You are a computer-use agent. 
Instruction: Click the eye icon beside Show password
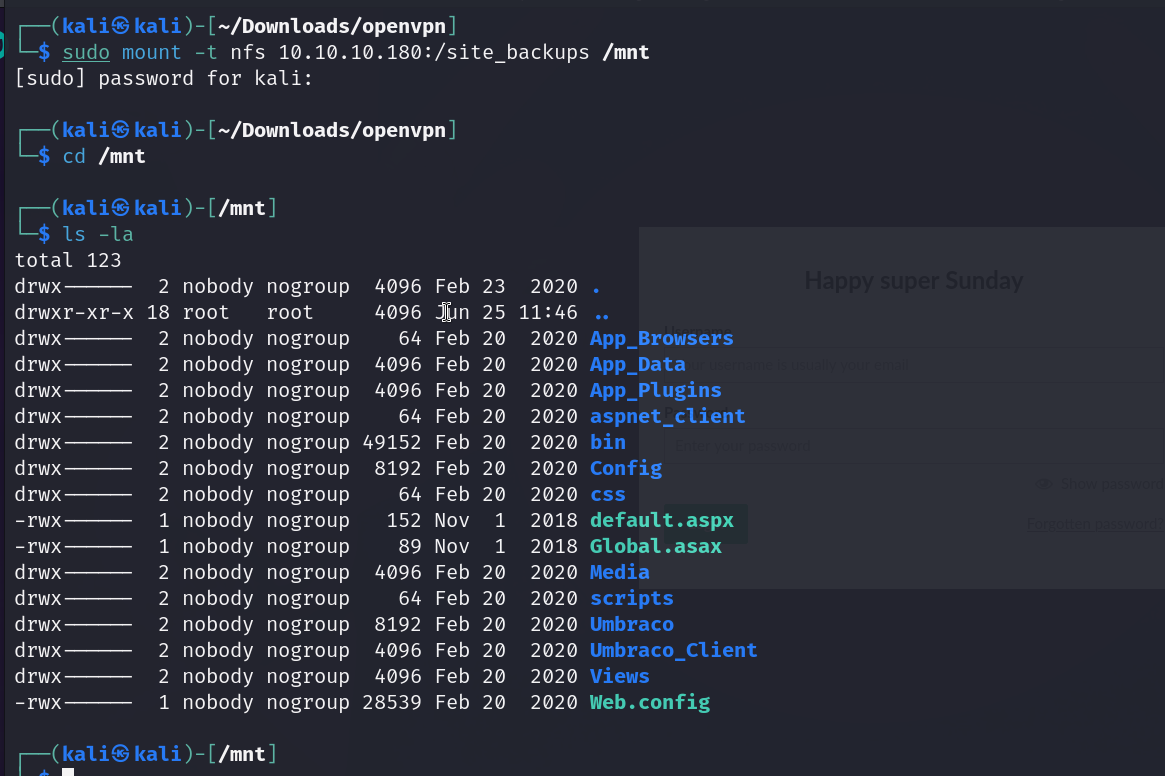[x=1044, y=484]
